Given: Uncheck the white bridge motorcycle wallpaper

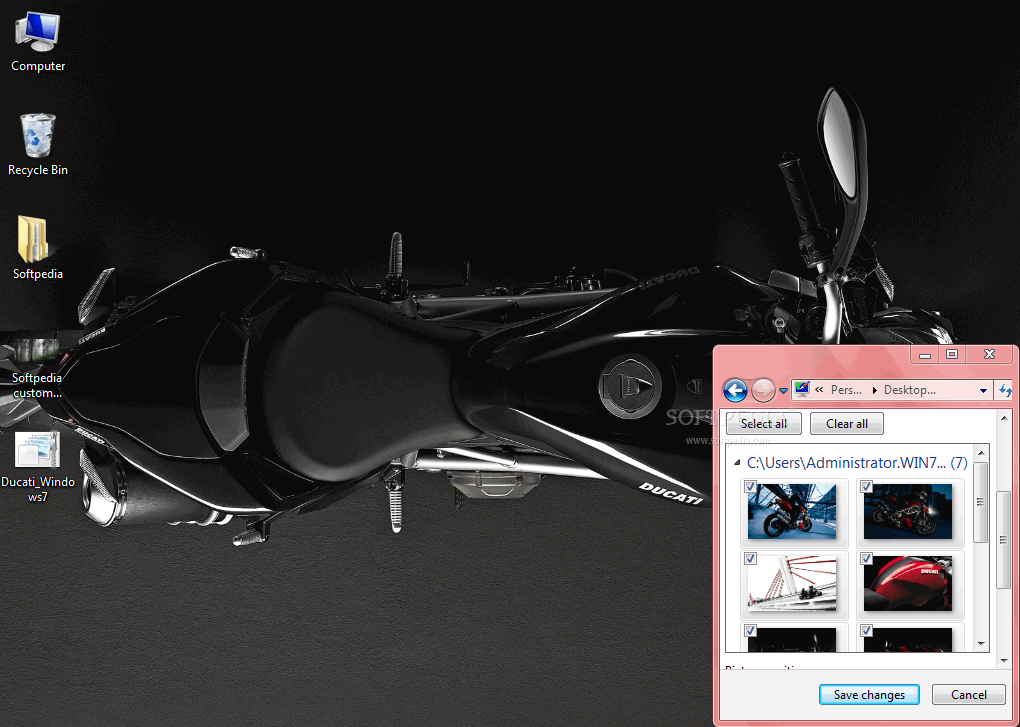Looking at the screenshot, I should click(x=750, y=558).
